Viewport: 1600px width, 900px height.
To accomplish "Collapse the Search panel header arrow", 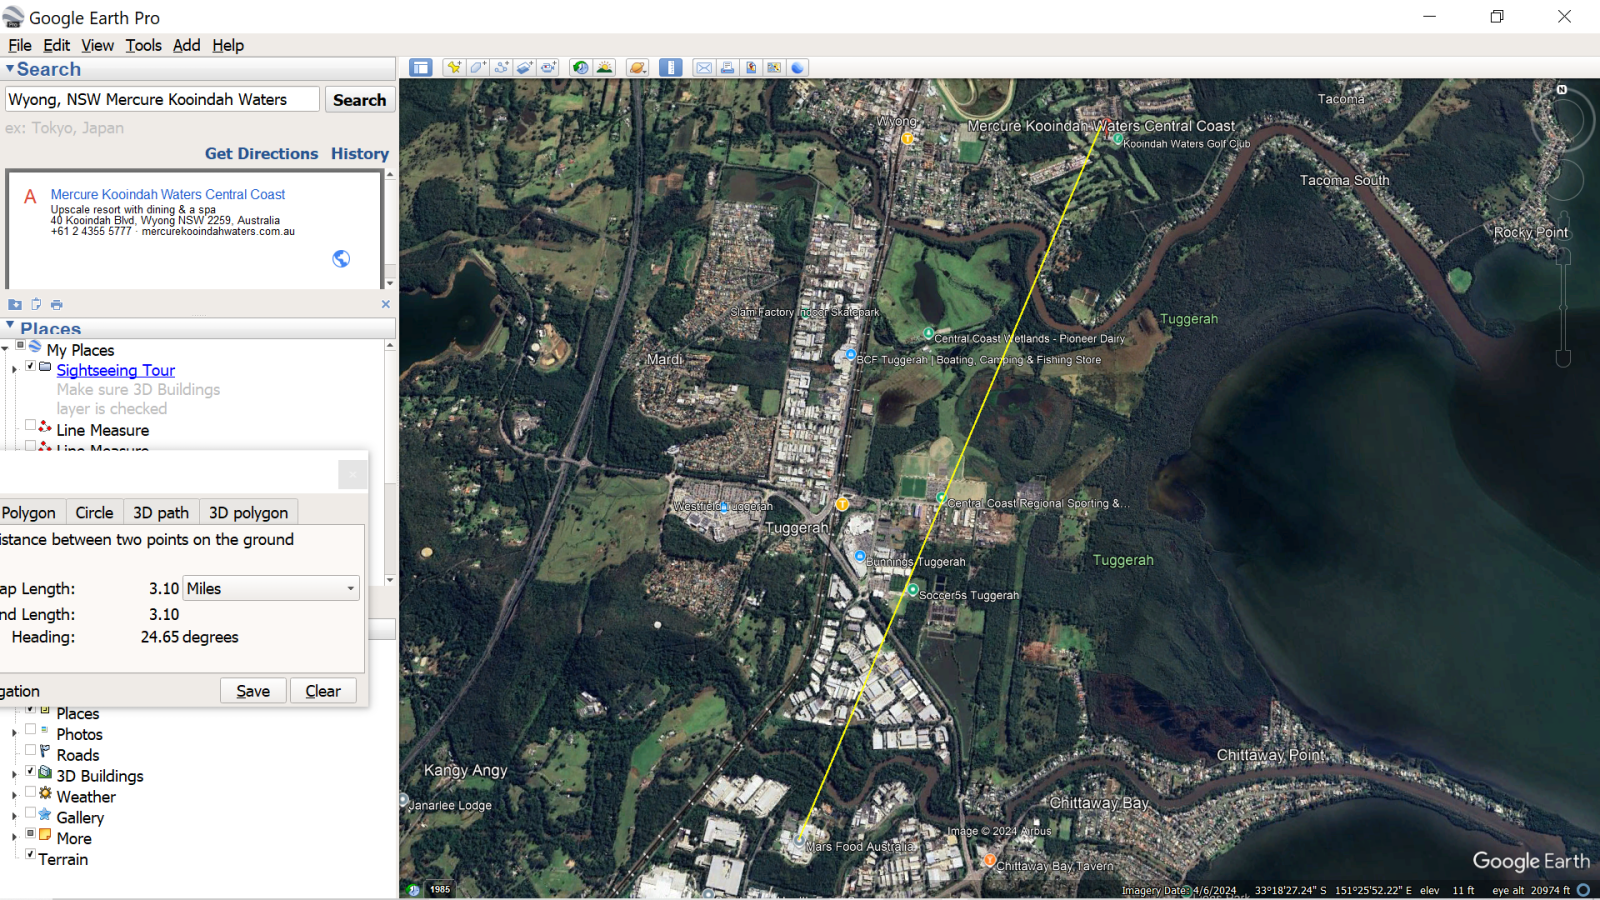I will 10,69.
